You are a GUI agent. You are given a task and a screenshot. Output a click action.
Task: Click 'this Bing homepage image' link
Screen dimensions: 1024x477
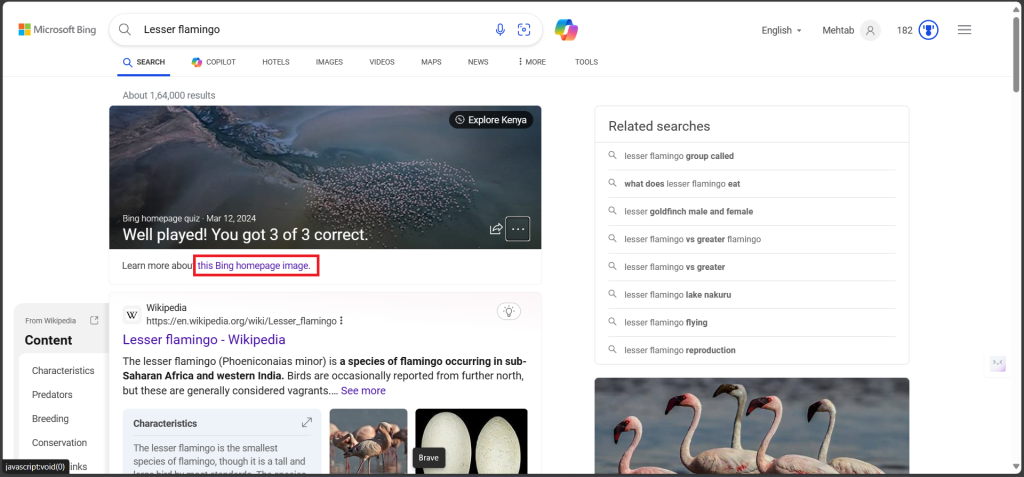pos(254,266)
